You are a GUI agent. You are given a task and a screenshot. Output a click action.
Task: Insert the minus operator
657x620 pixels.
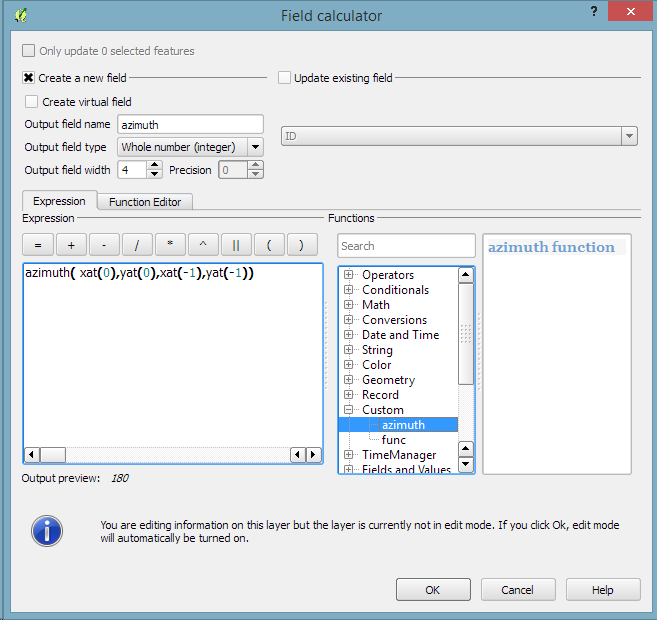(x=104, y=245)
